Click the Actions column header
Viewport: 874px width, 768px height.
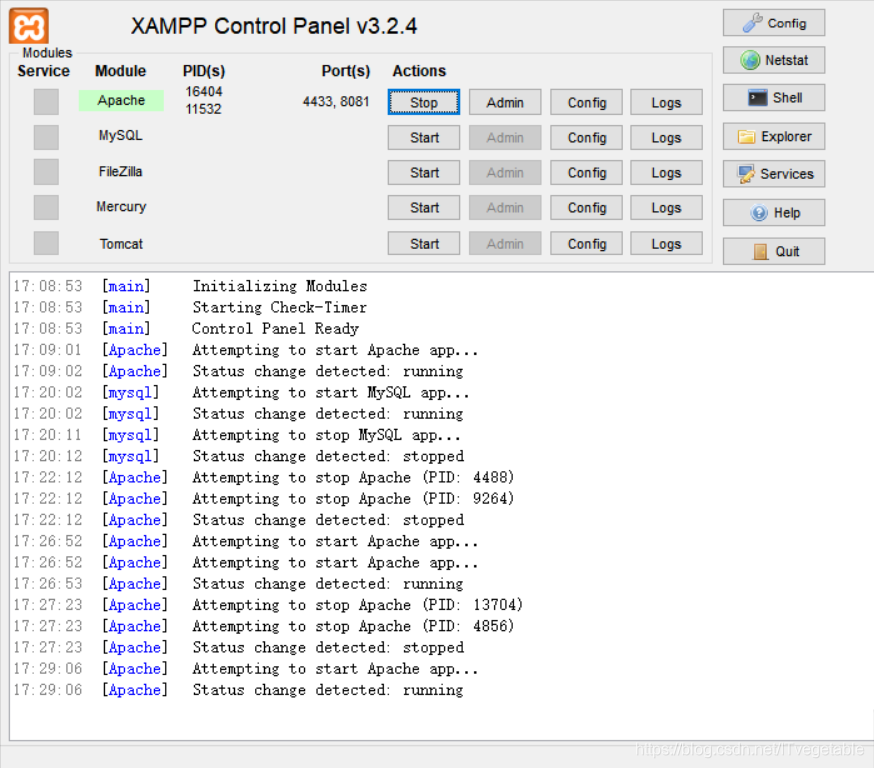[x=419, y=71]
